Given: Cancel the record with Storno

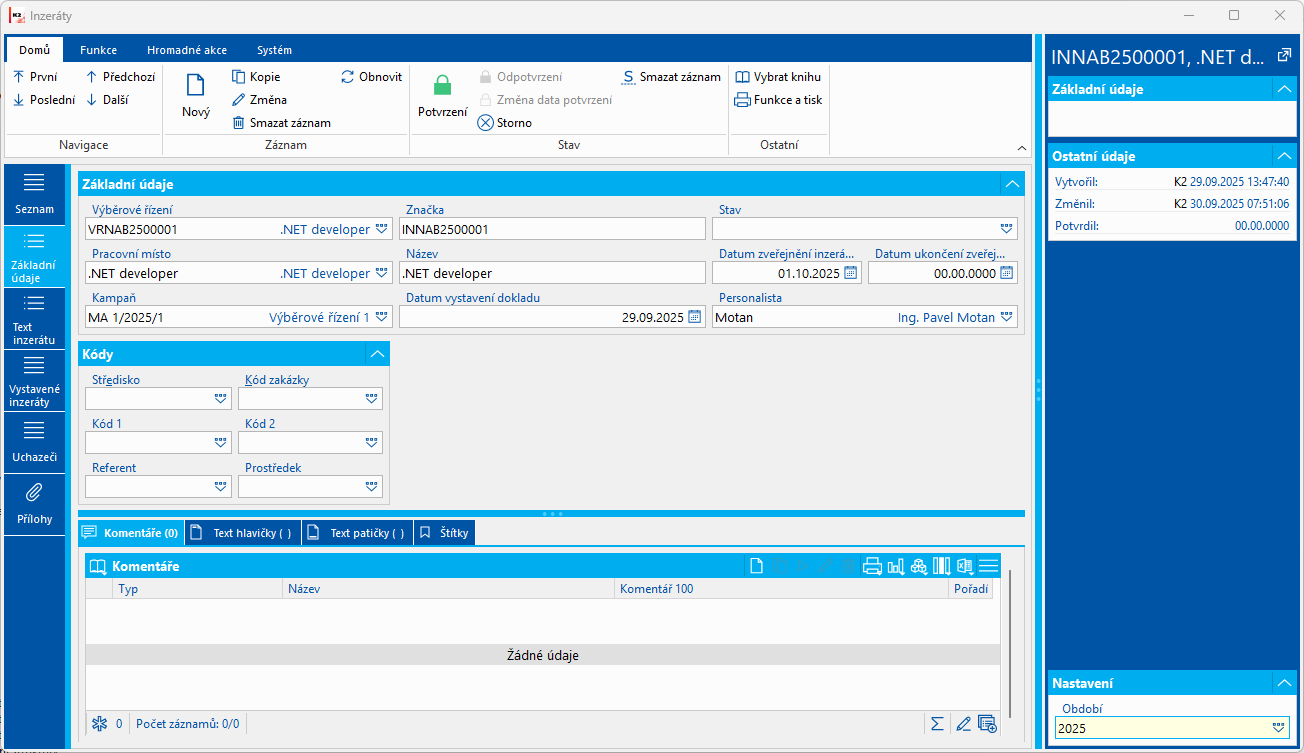Looking at the screenshot, I should 505,123.
